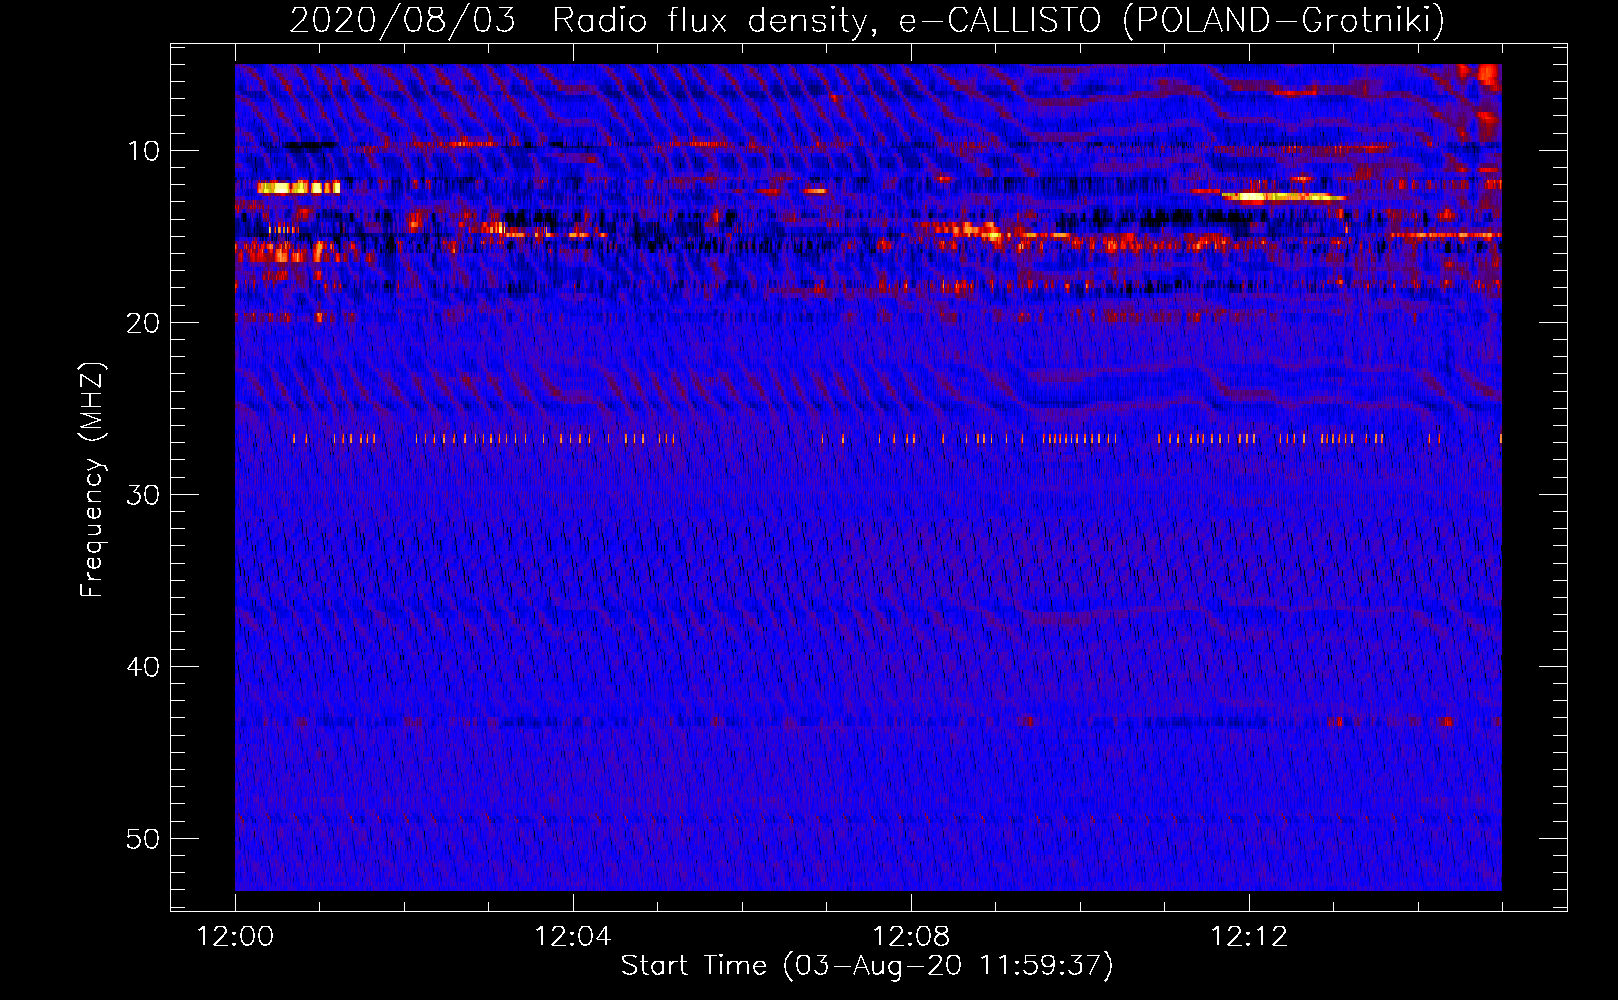Click the bright yellow burst near 12 MHz after 12:00
Screen dimensions: 1618x1000
coord(298,187)
